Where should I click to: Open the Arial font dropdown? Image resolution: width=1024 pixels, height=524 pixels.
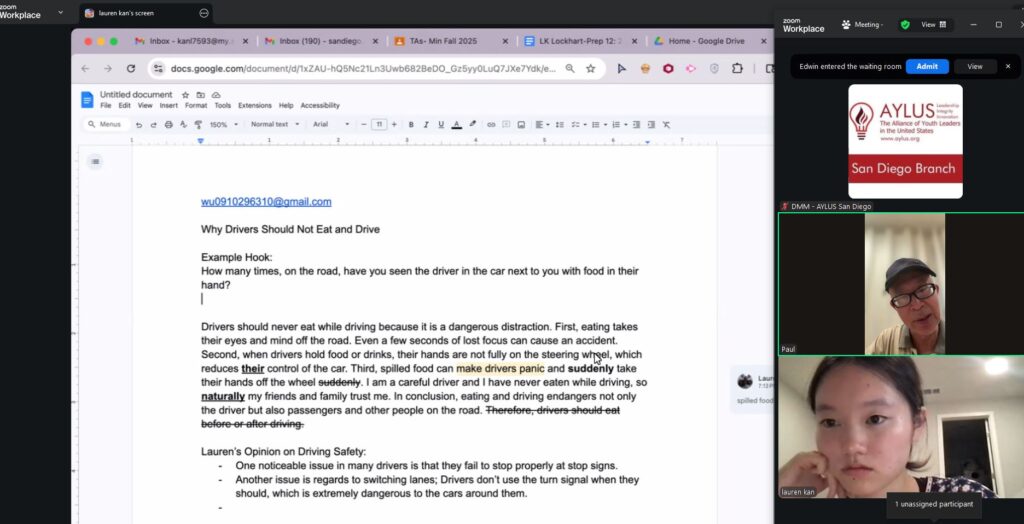click(x=332, y=124)
